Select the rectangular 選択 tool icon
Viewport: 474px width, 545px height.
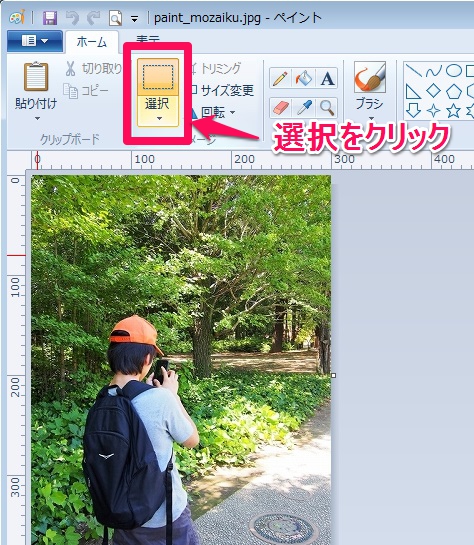coord(158,76)
